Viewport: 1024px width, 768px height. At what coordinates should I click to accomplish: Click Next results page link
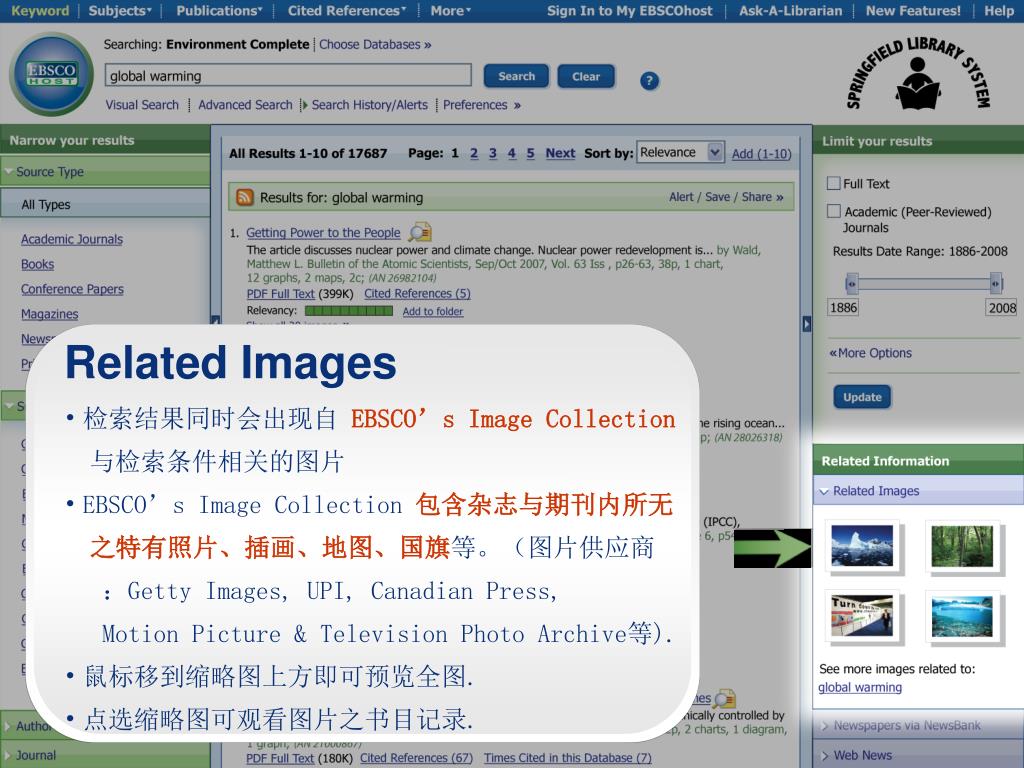coord(560,153)
